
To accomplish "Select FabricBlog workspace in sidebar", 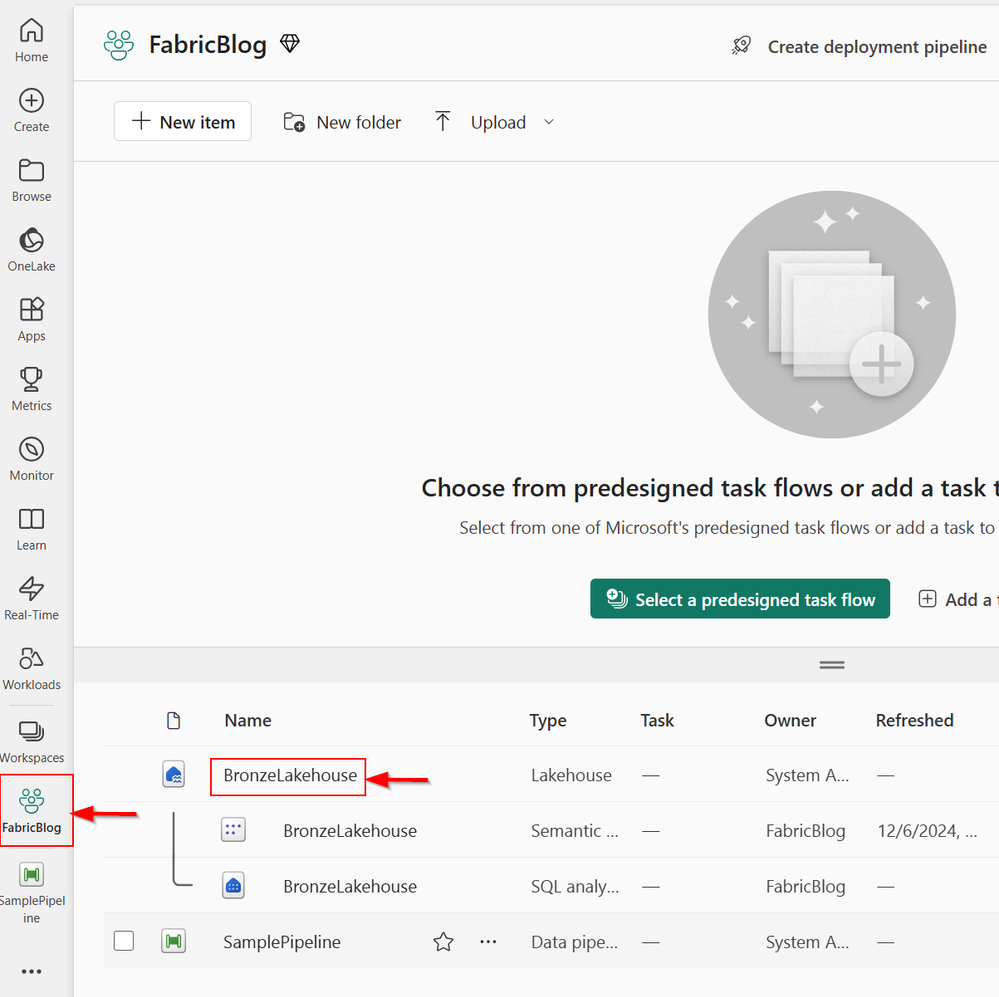I will pyautogui.click(x=31, y=811).
